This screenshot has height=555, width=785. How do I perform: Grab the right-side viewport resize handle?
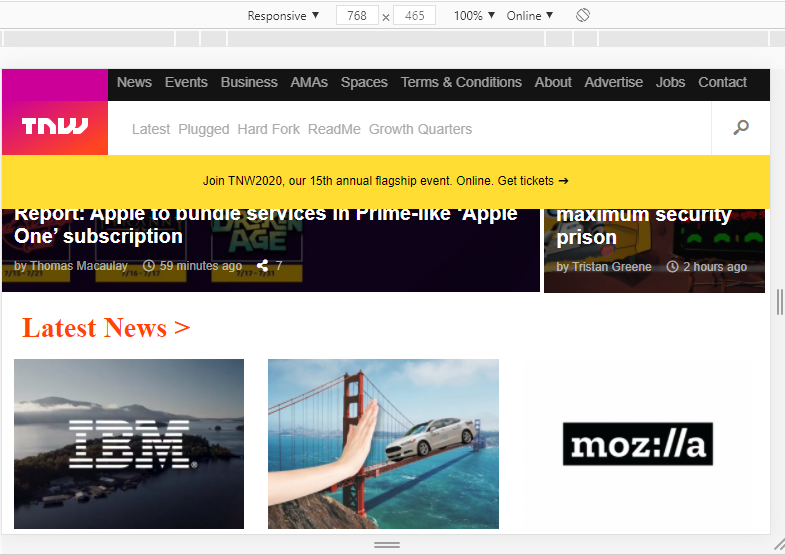point(778,302)
